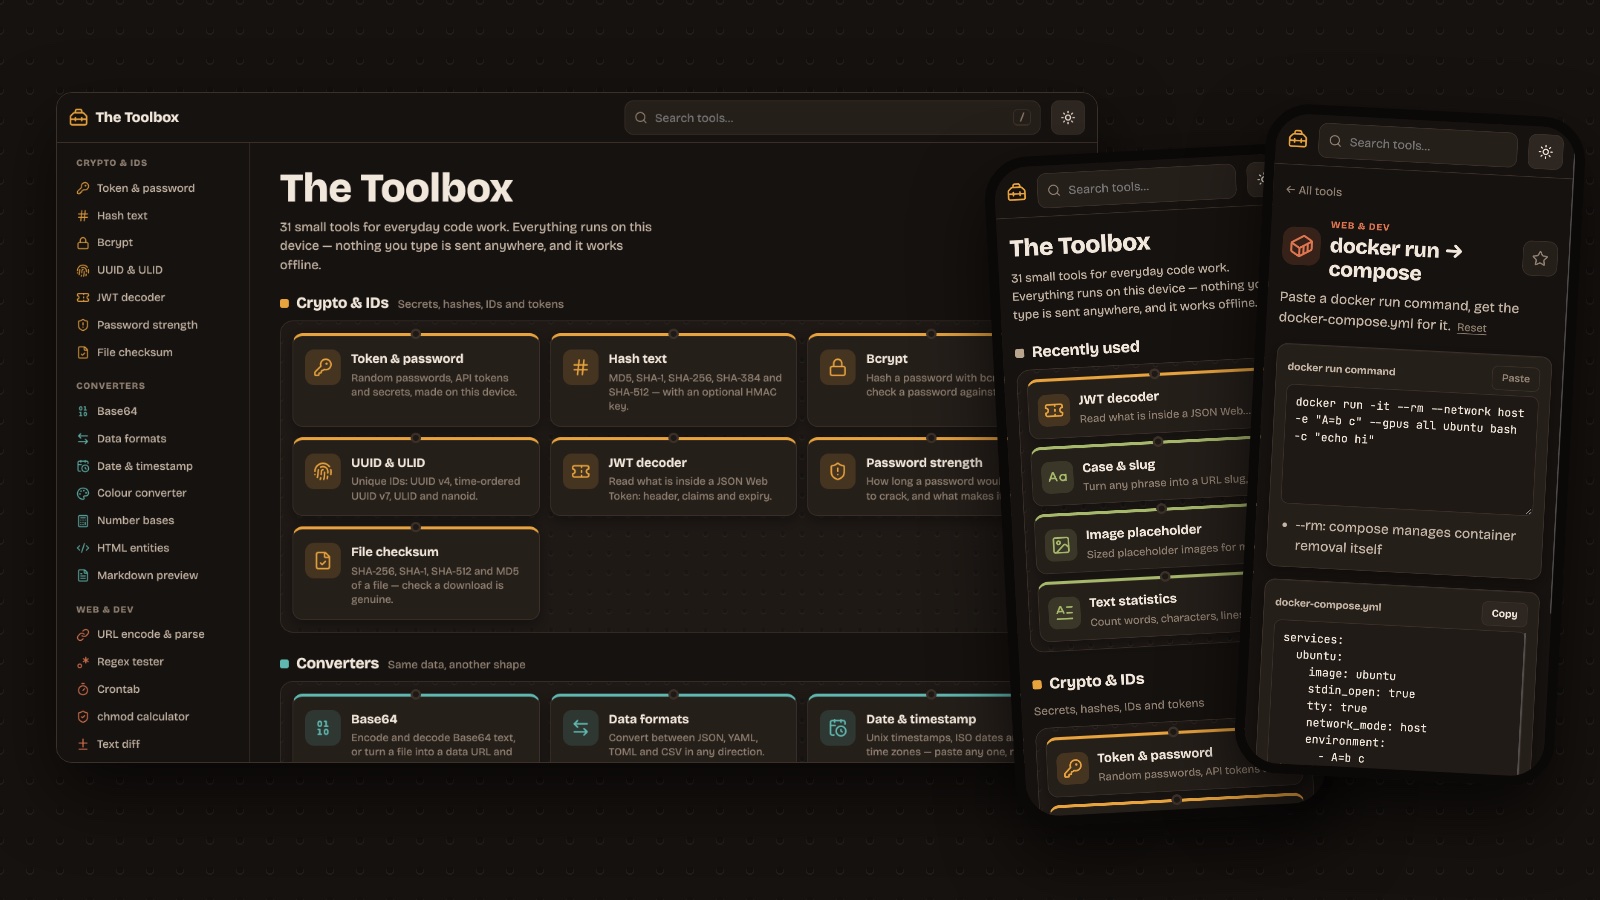Click Regex tester icon in sidebar
This screenshot has height=900, width=1600.
click(x=83, y=662)
